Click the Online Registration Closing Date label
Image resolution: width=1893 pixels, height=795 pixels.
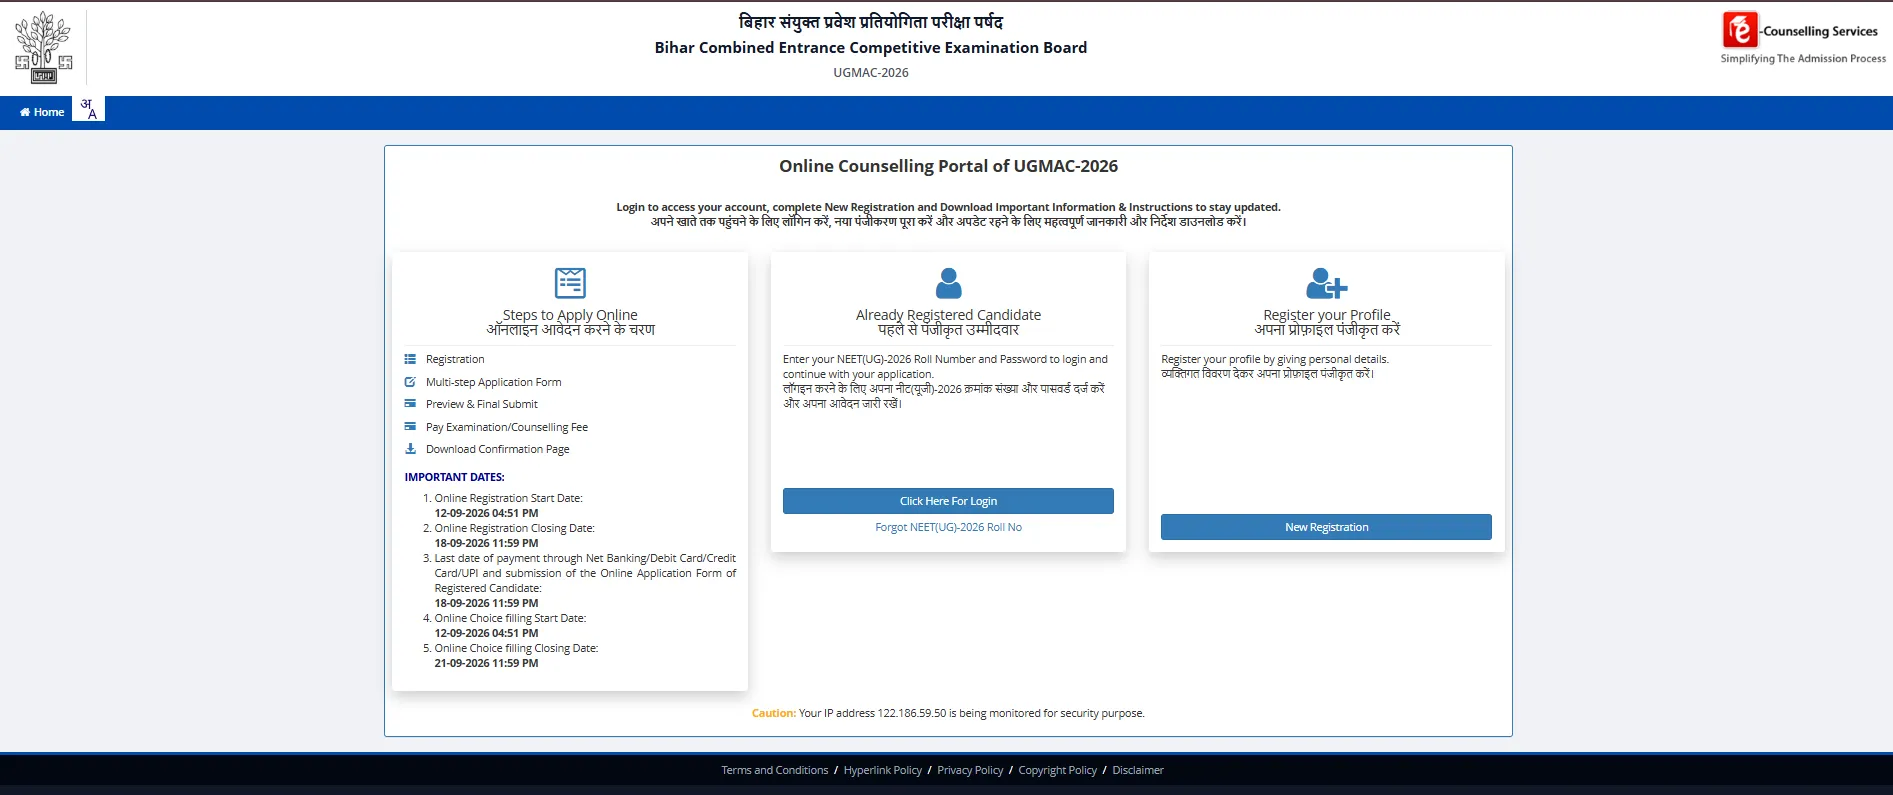pyautogui.click(x=514, y=528)
